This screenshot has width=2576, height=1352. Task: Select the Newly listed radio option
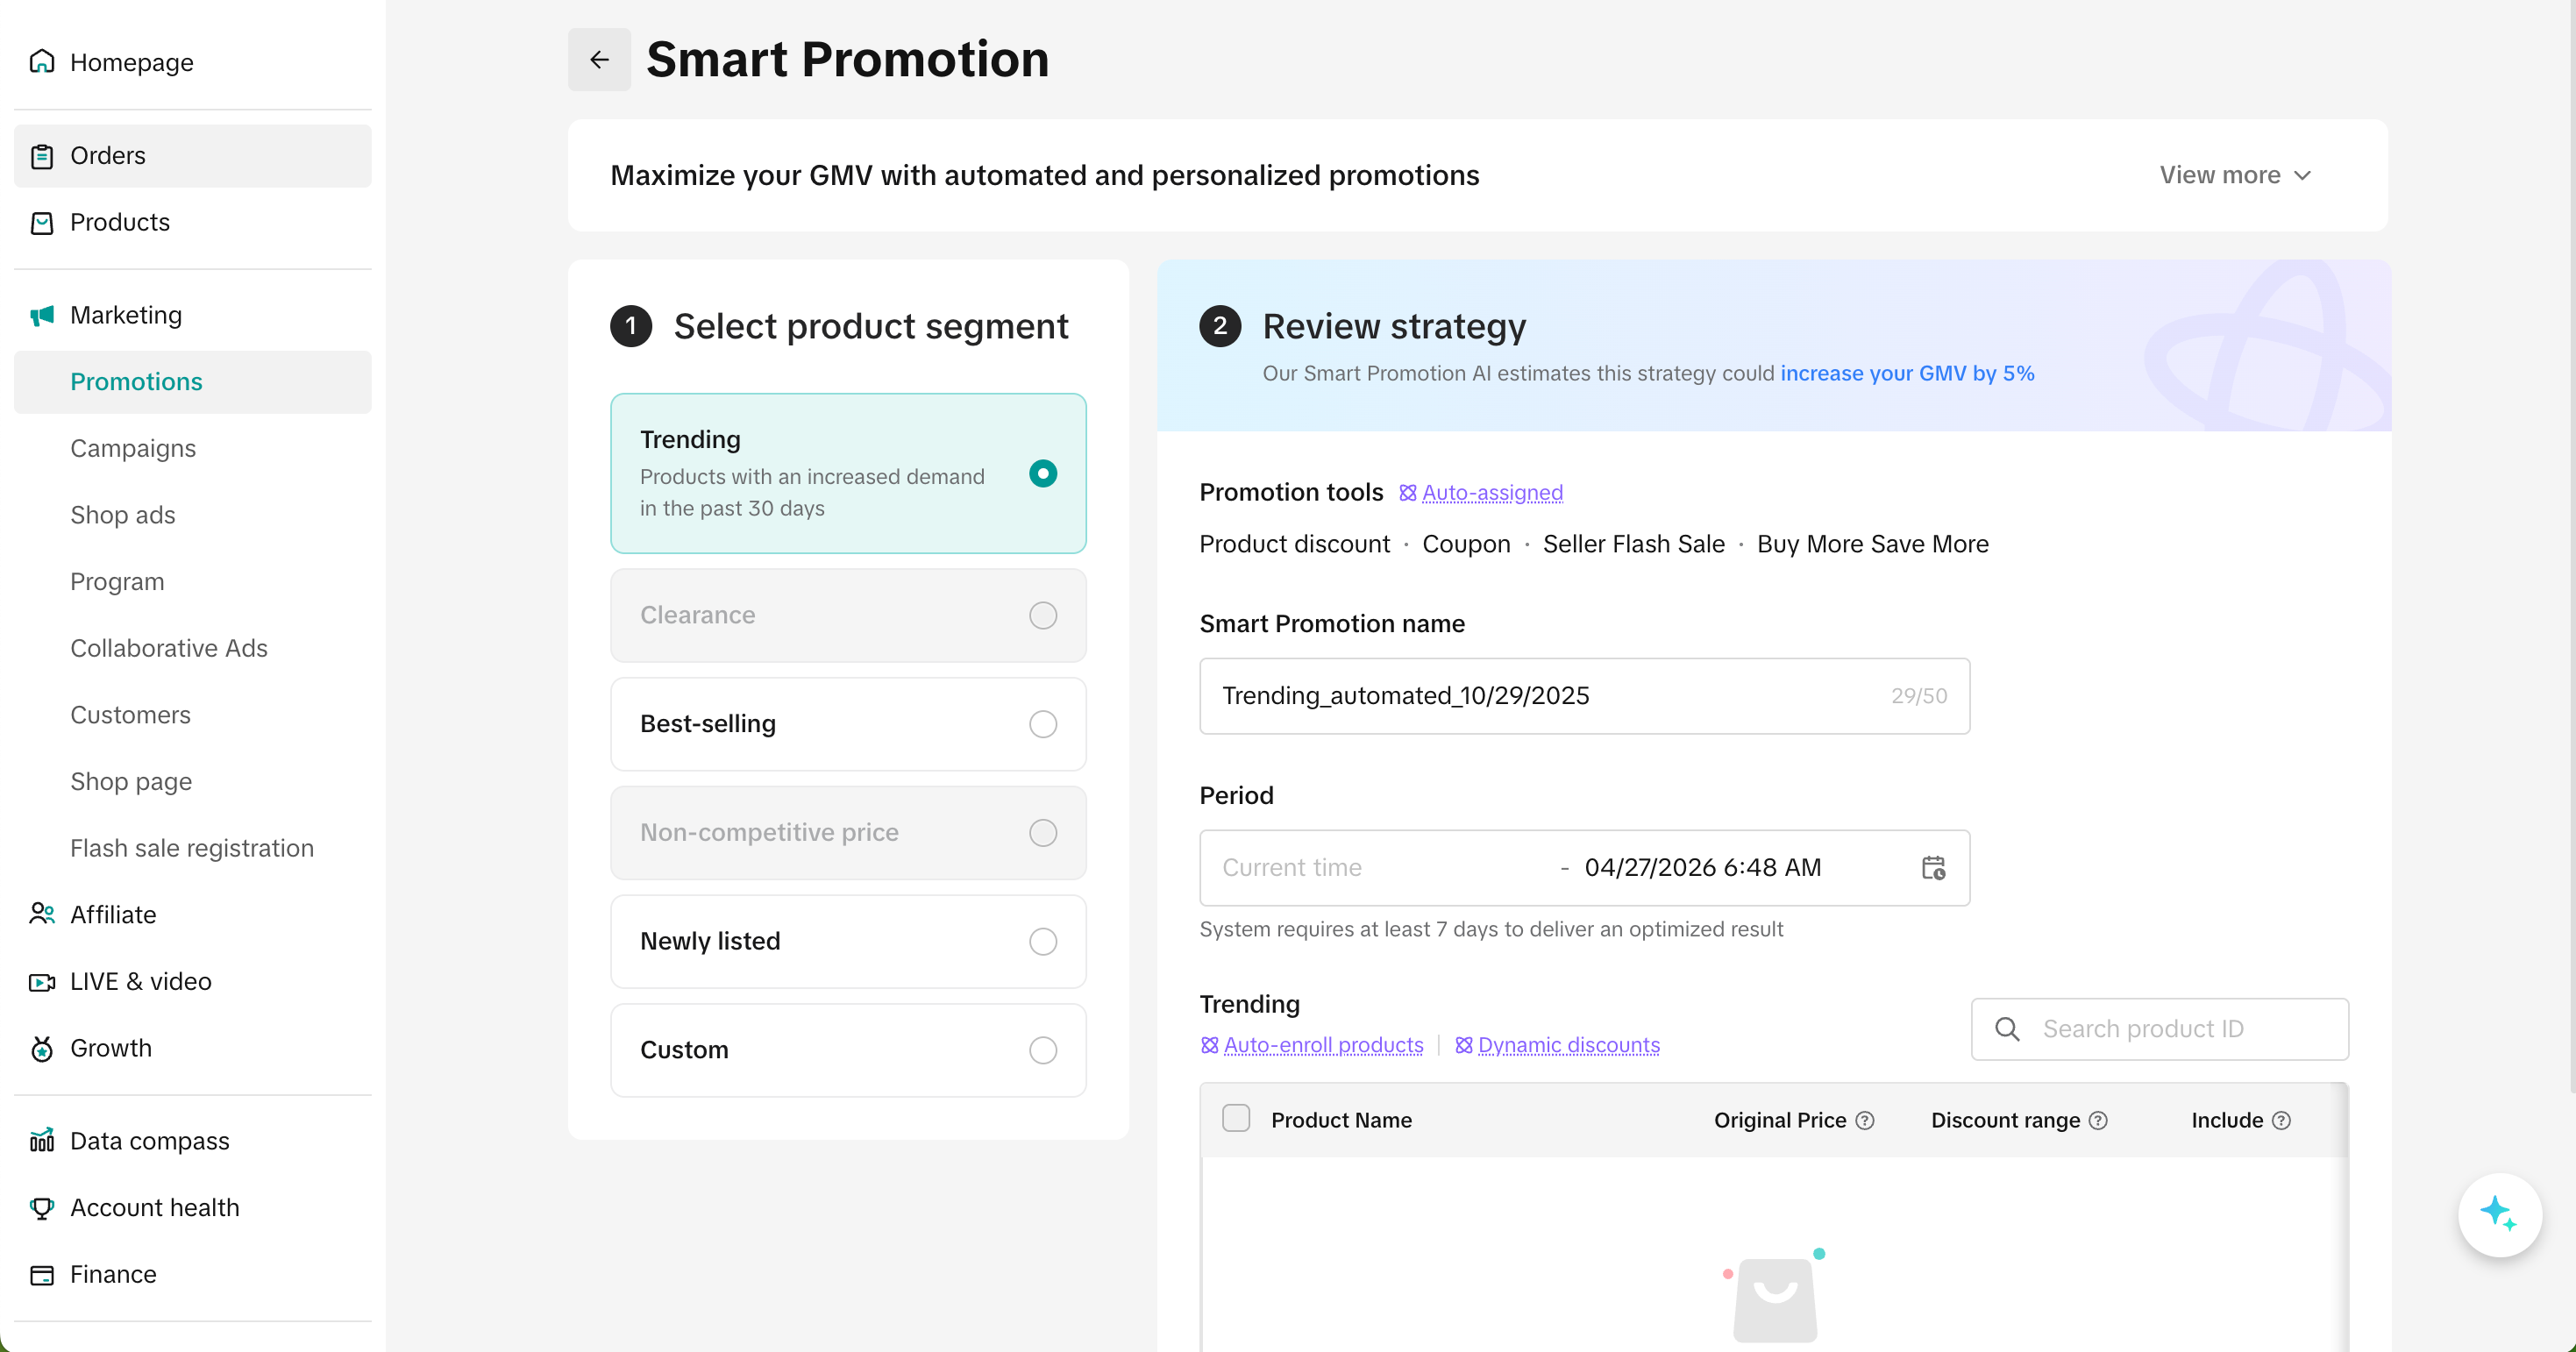pos(1042,941)
